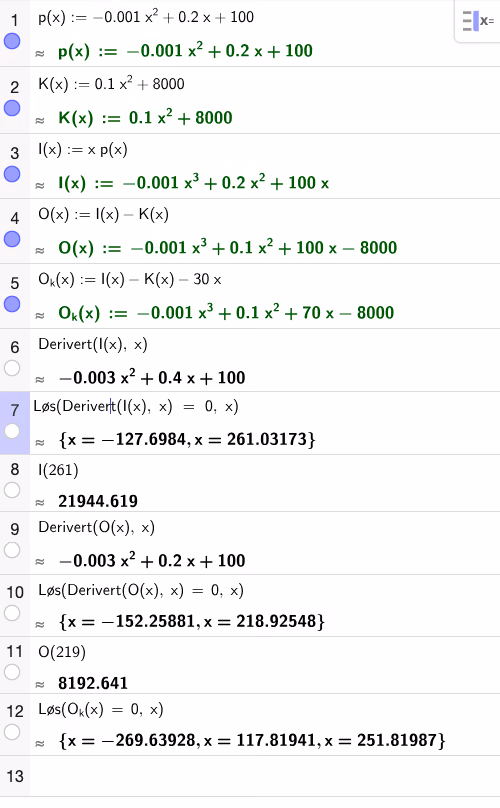Edit input I(261)

[58, 470]
